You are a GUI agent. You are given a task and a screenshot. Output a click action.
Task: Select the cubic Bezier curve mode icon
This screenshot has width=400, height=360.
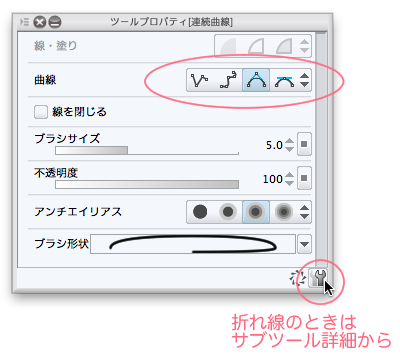[x=284, y=80]
